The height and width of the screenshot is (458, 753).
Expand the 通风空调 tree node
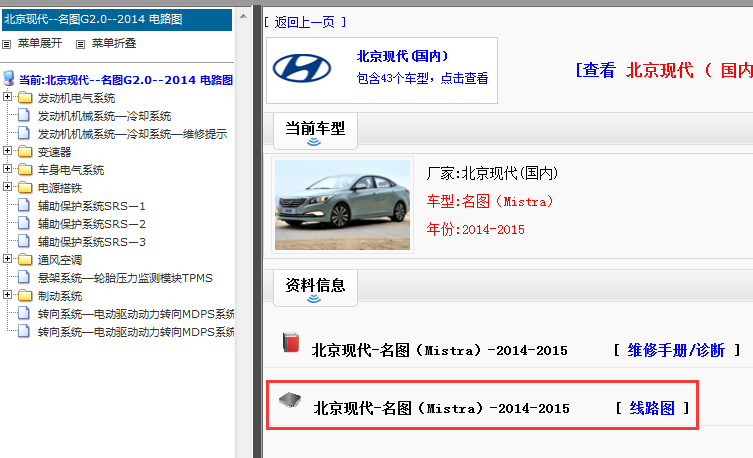[x=7, y=259]
